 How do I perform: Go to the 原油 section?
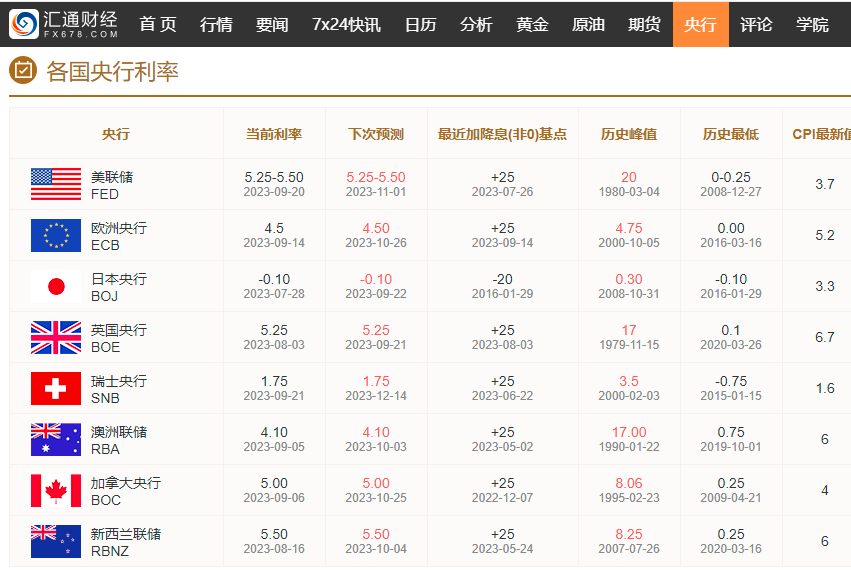coord(588,24)
